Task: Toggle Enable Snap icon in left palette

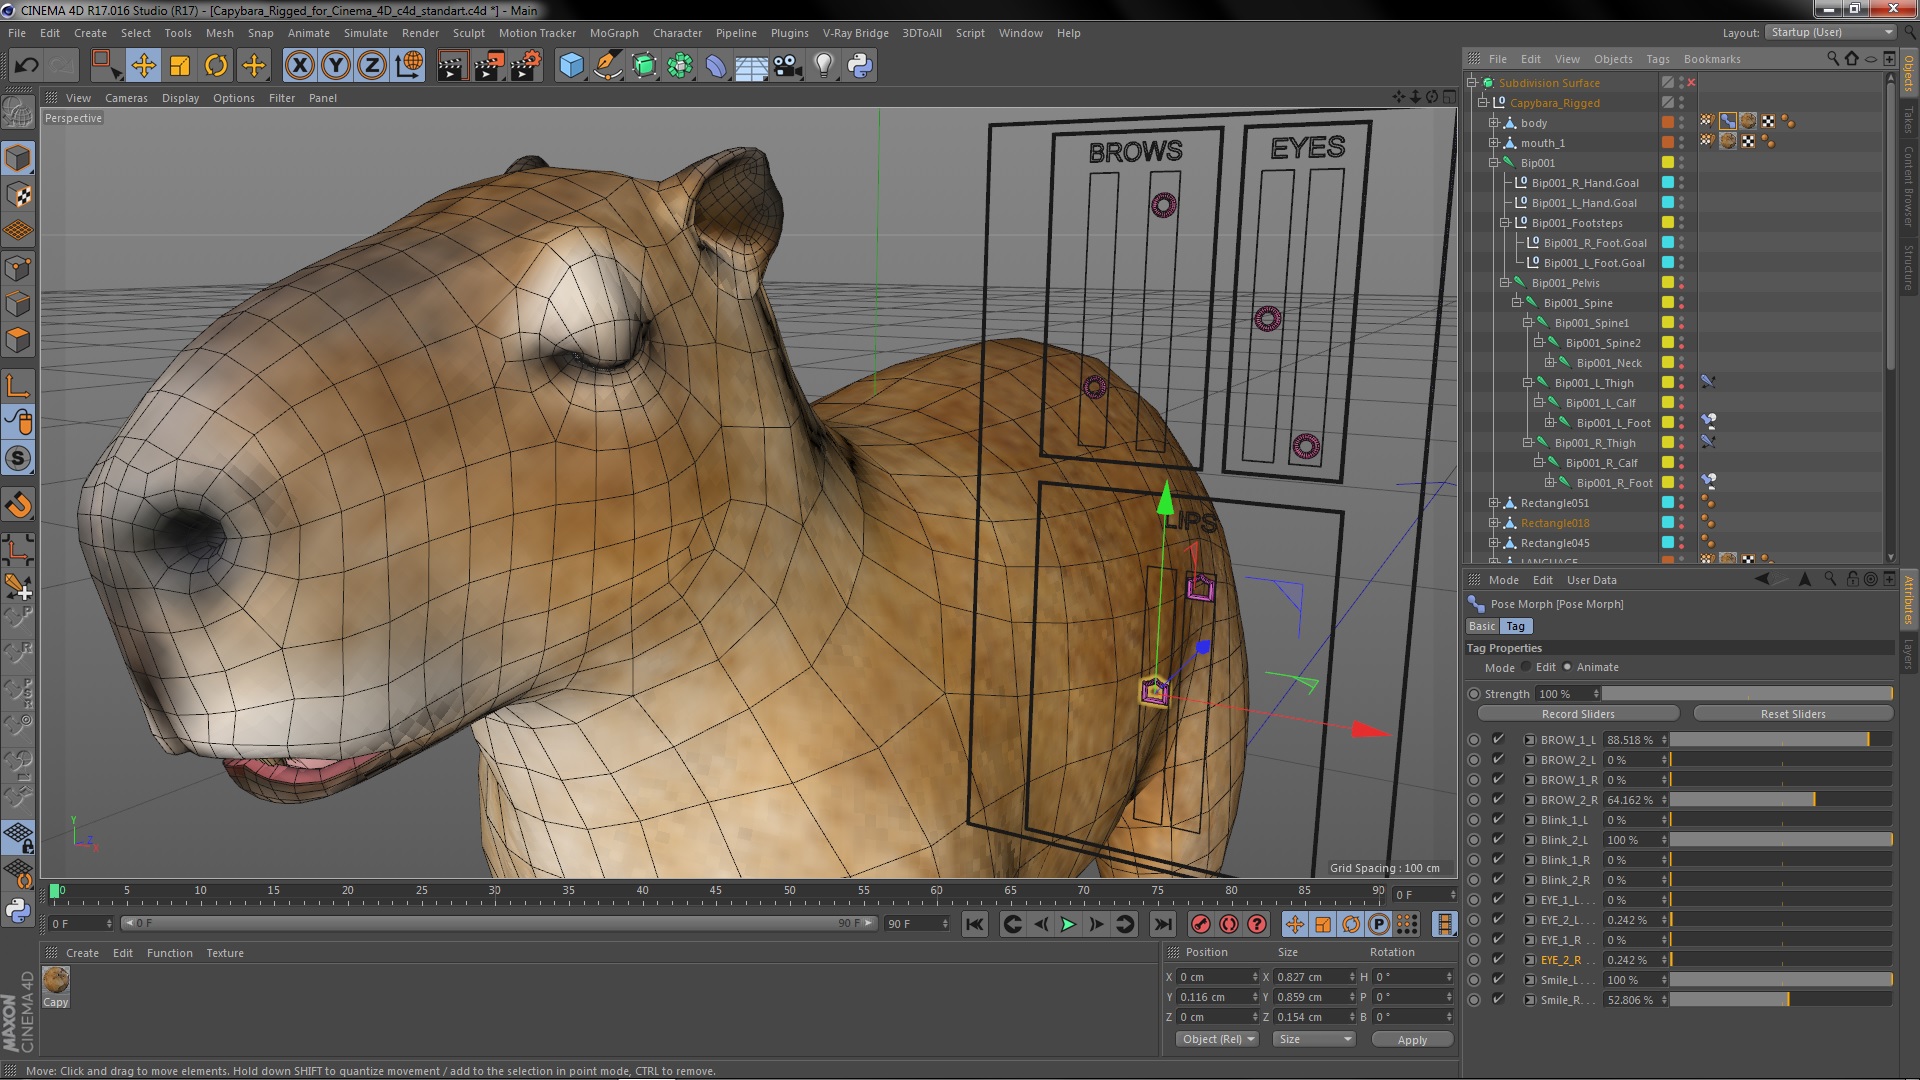Action: (x=18, y=459)
